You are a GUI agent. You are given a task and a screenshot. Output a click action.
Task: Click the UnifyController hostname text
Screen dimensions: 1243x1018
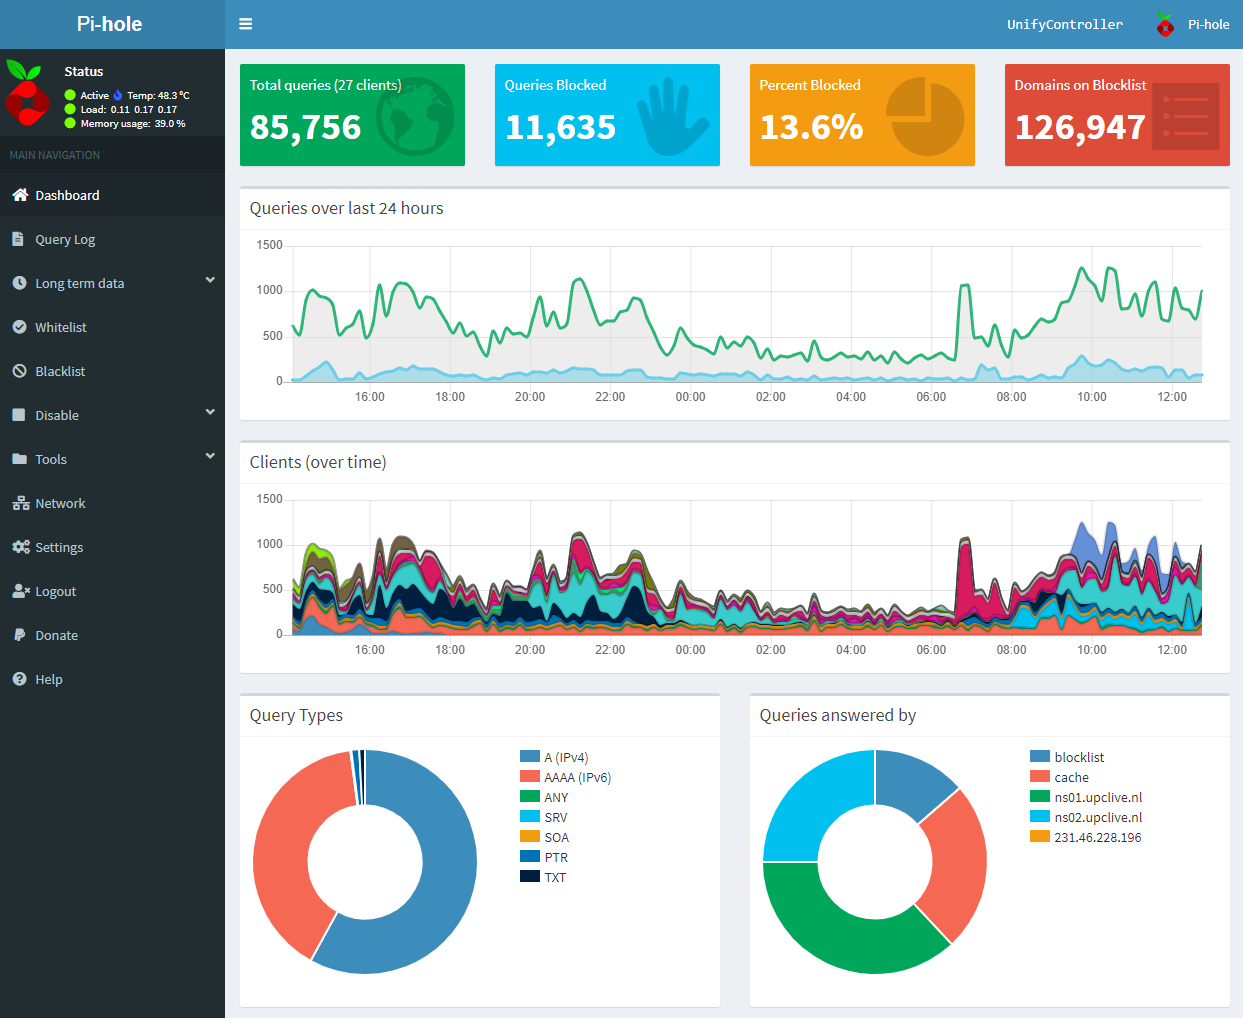pos(1064,24)
